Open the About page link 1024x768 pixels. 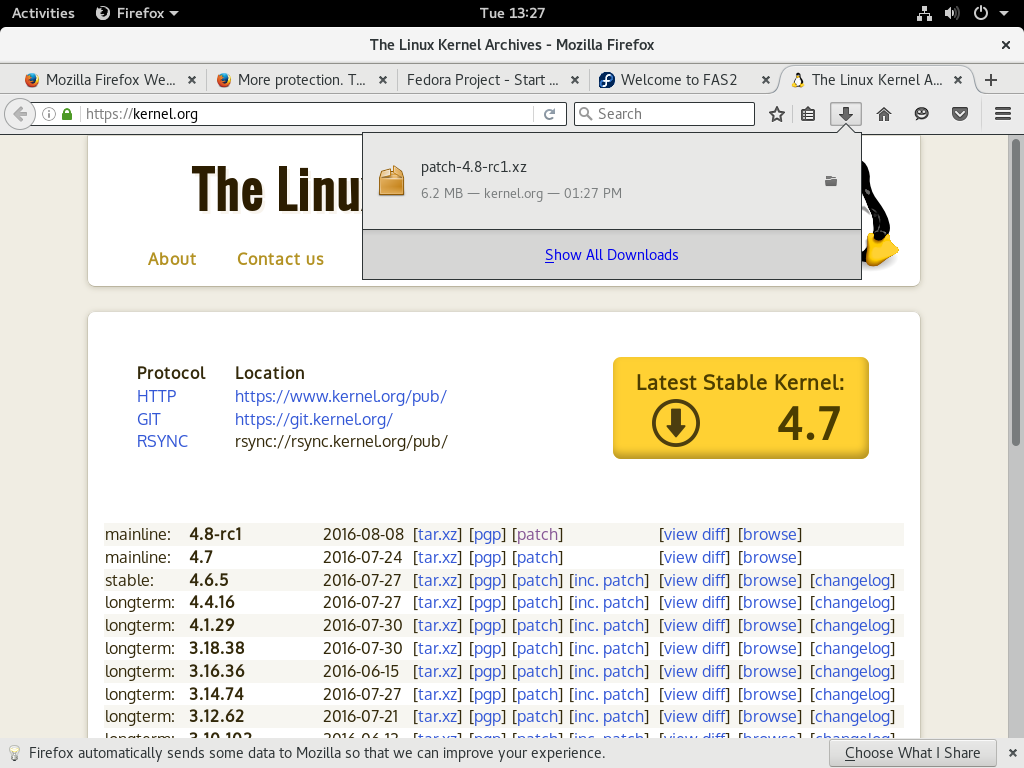pos(172,259)
